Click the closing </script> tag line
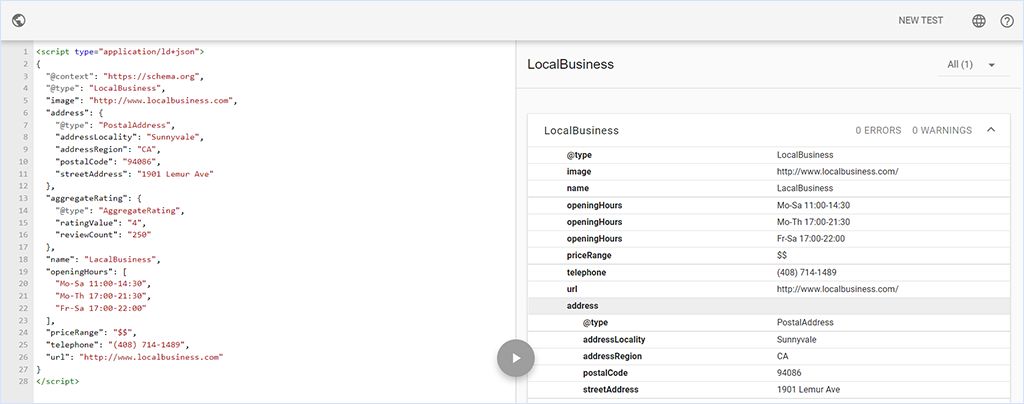The width and height of the screenshot is (1024, 404). 57,381
